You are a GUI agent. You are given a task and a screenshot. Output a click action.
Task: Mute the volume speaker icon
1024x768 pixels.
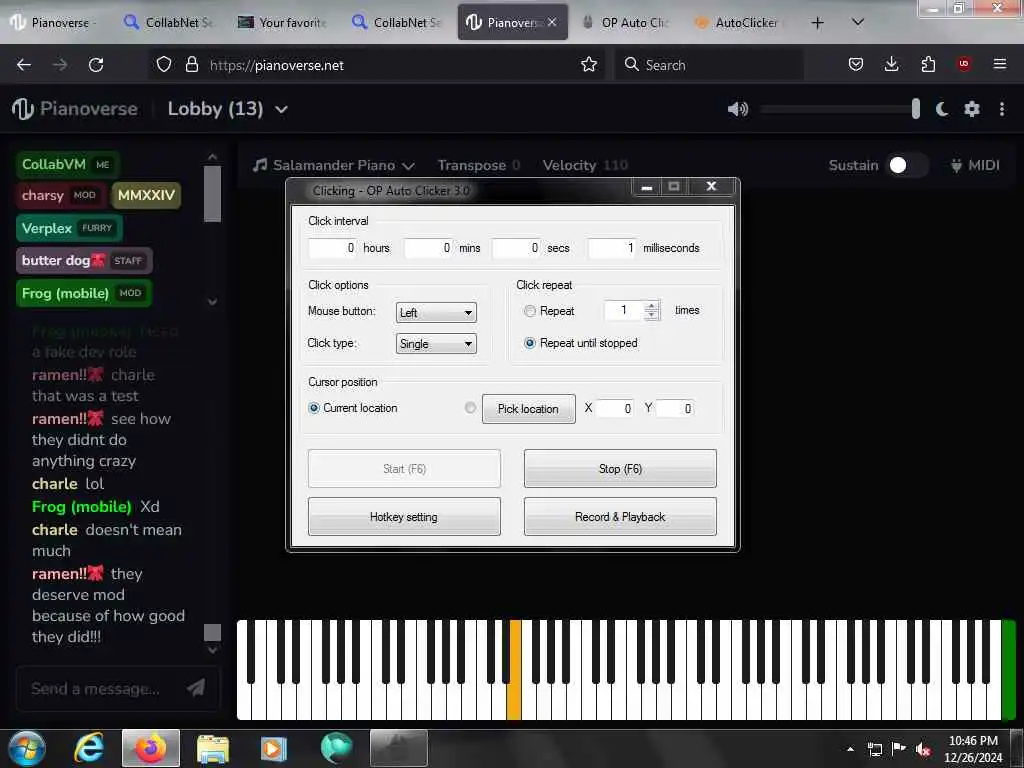pos(737,109)
